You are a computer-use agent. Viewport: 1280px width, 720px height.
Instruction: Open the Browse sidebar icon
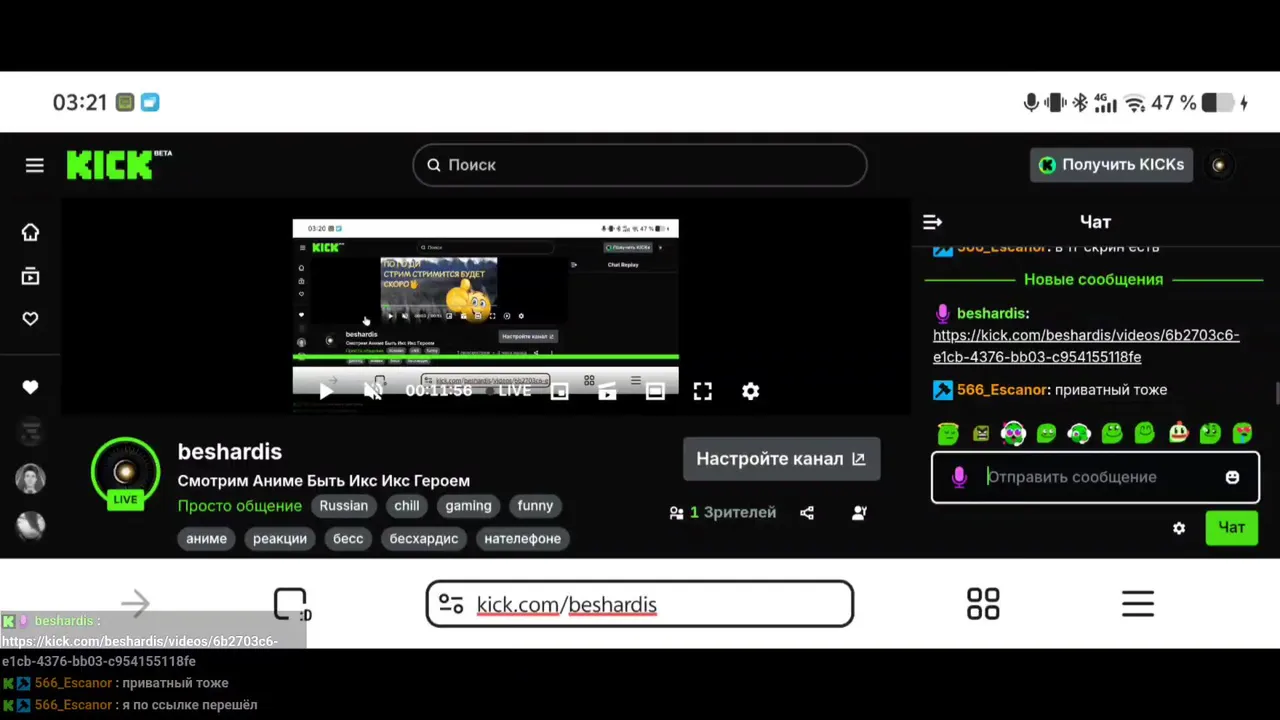tap(31, 276)
